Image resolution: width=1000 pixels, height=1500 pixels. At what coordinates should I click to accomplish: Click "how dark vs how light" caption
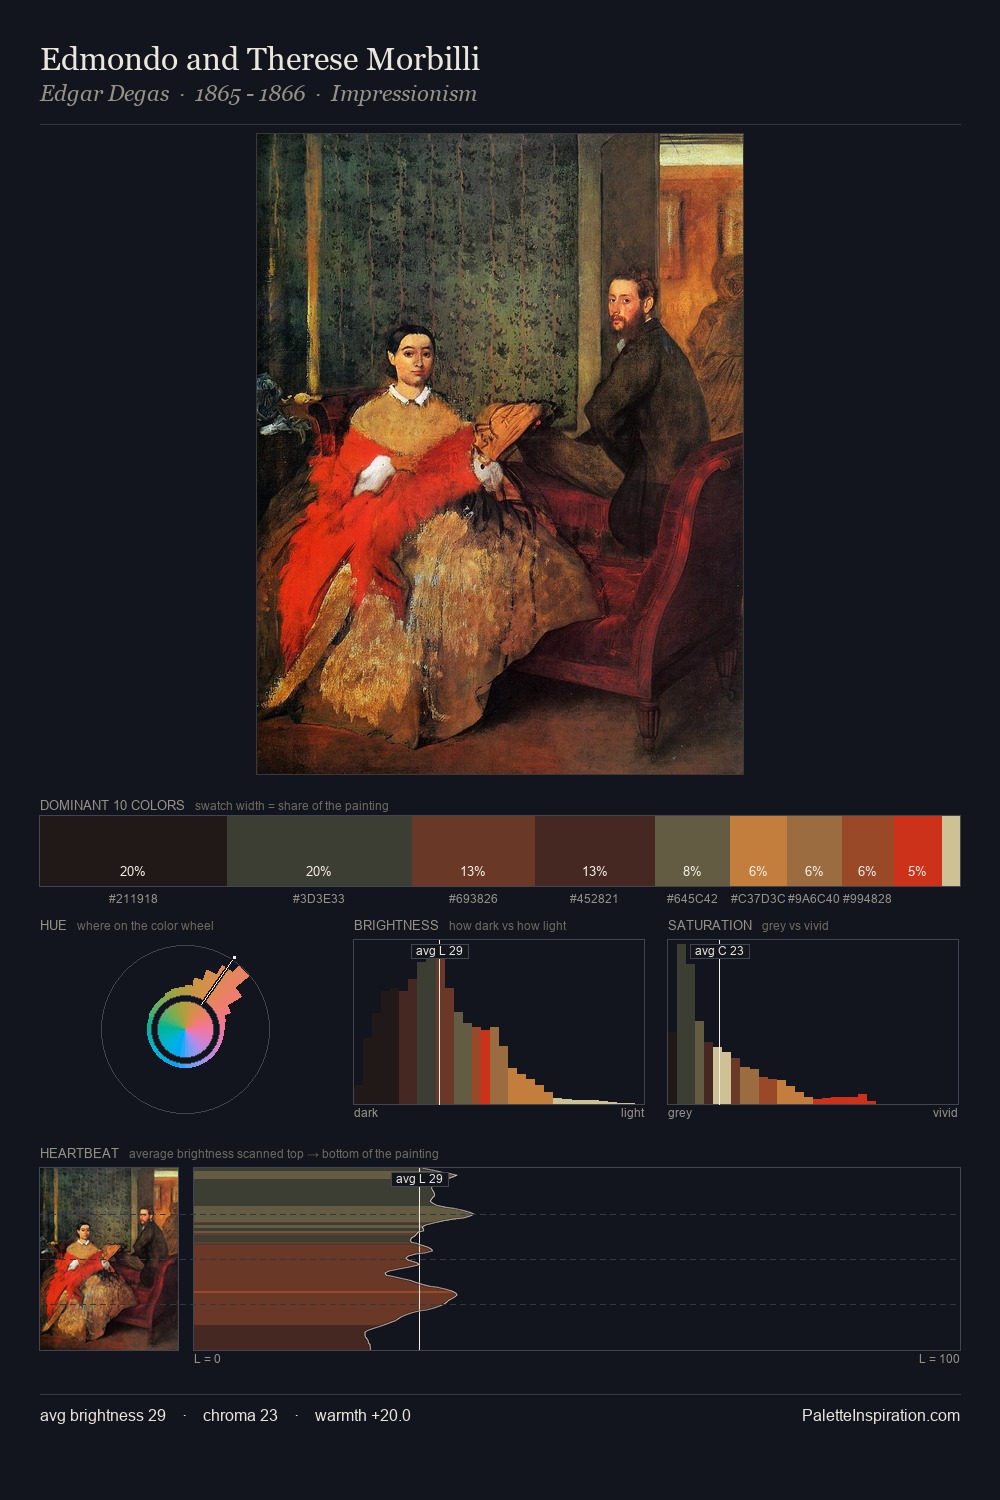[507, 925]
